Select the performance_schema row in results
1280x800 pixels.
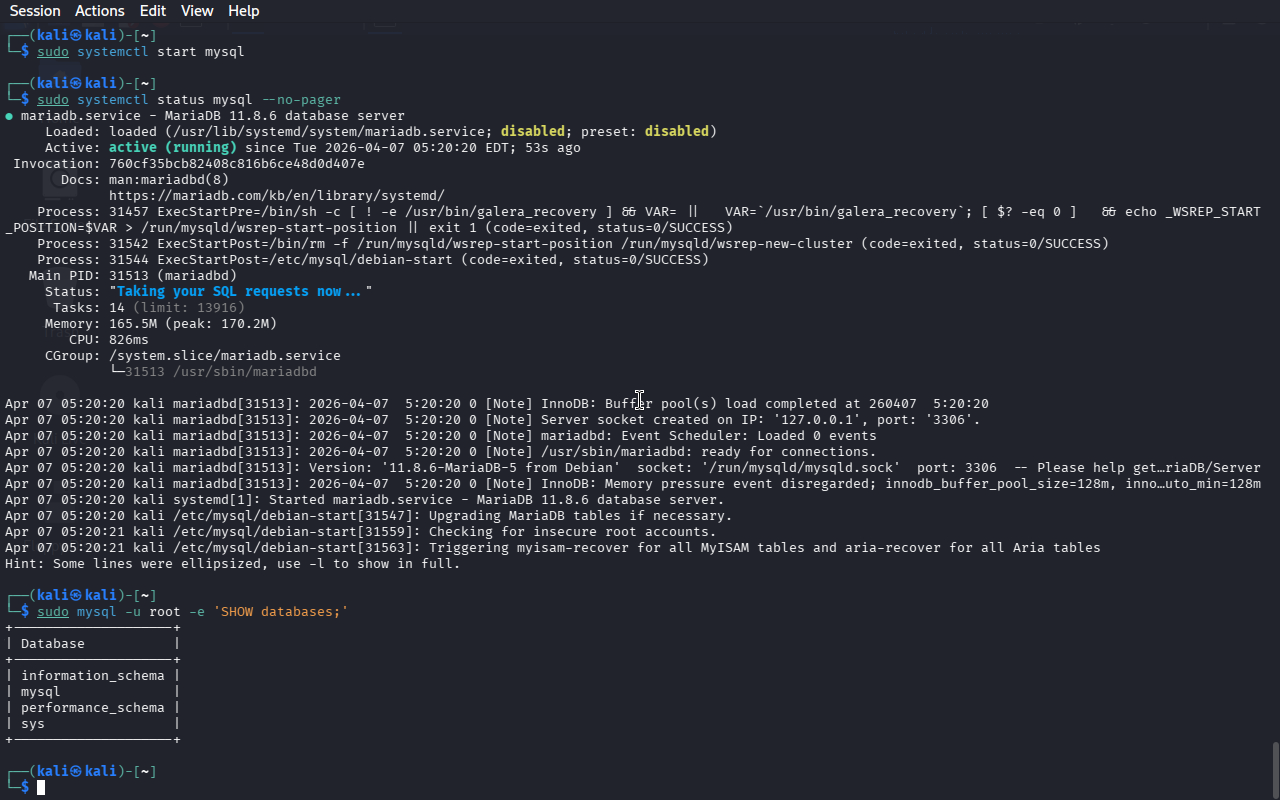pyautogui.click(x=92, y=708)
